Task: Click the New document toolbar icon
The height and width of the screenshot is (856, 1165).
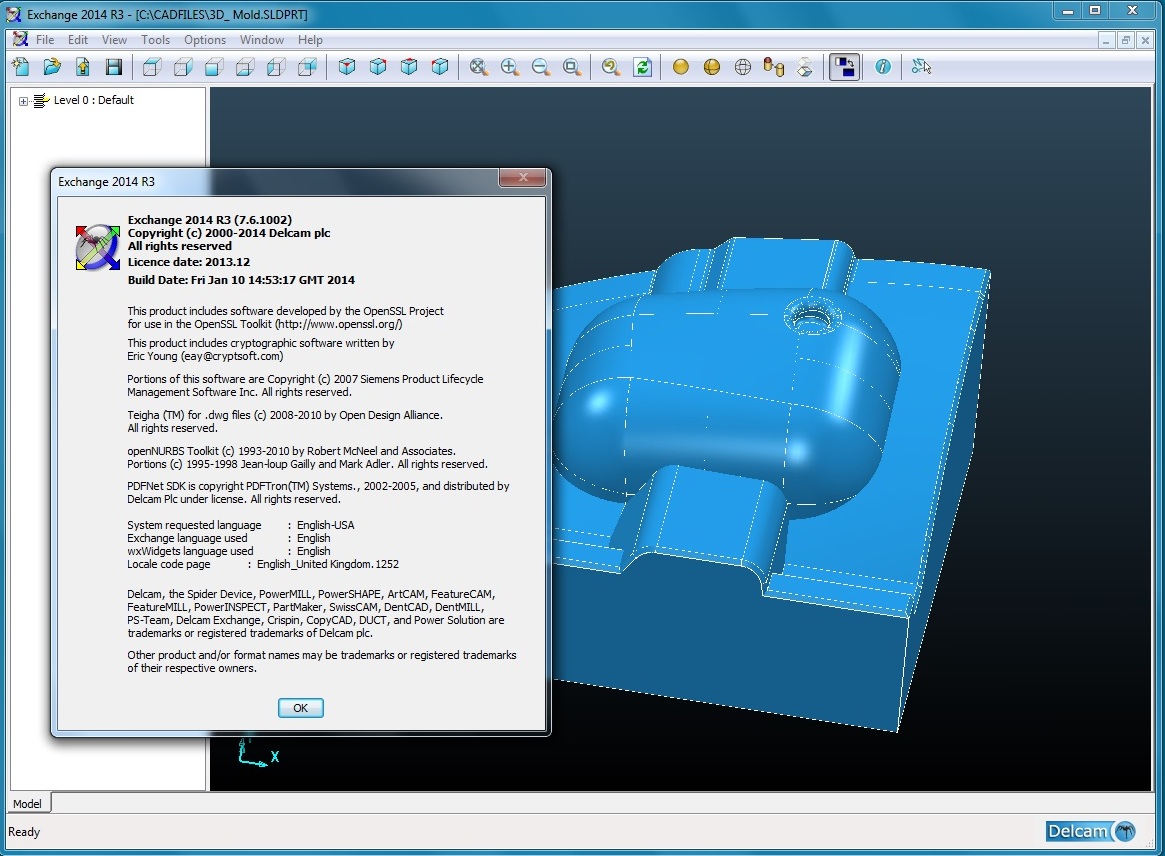Action: point(21,67)
